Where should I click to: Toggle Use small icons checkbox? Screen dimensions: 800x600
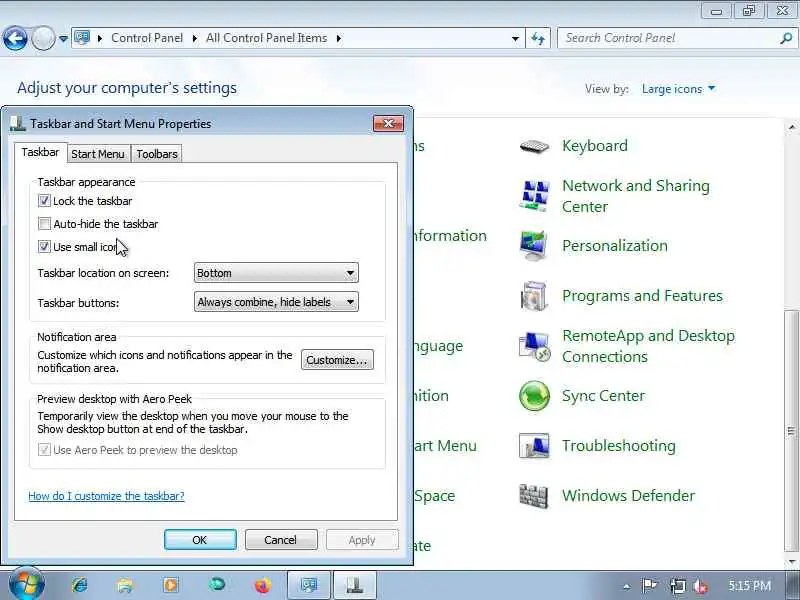[44, 247]
